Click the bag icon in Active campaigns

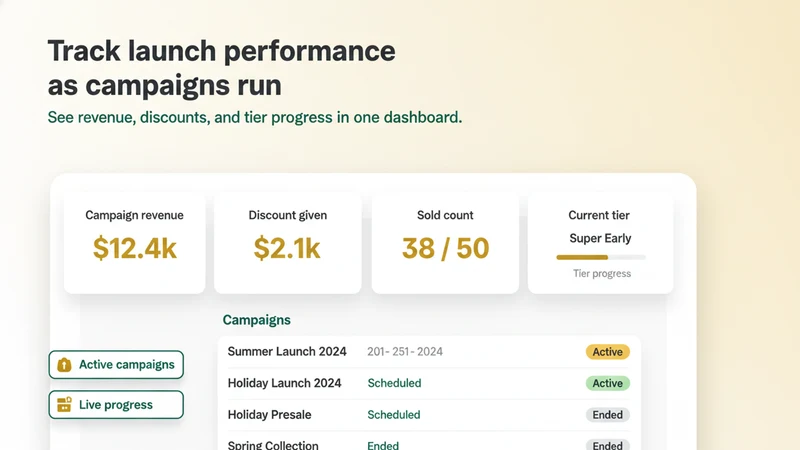[x=64, y=365]
